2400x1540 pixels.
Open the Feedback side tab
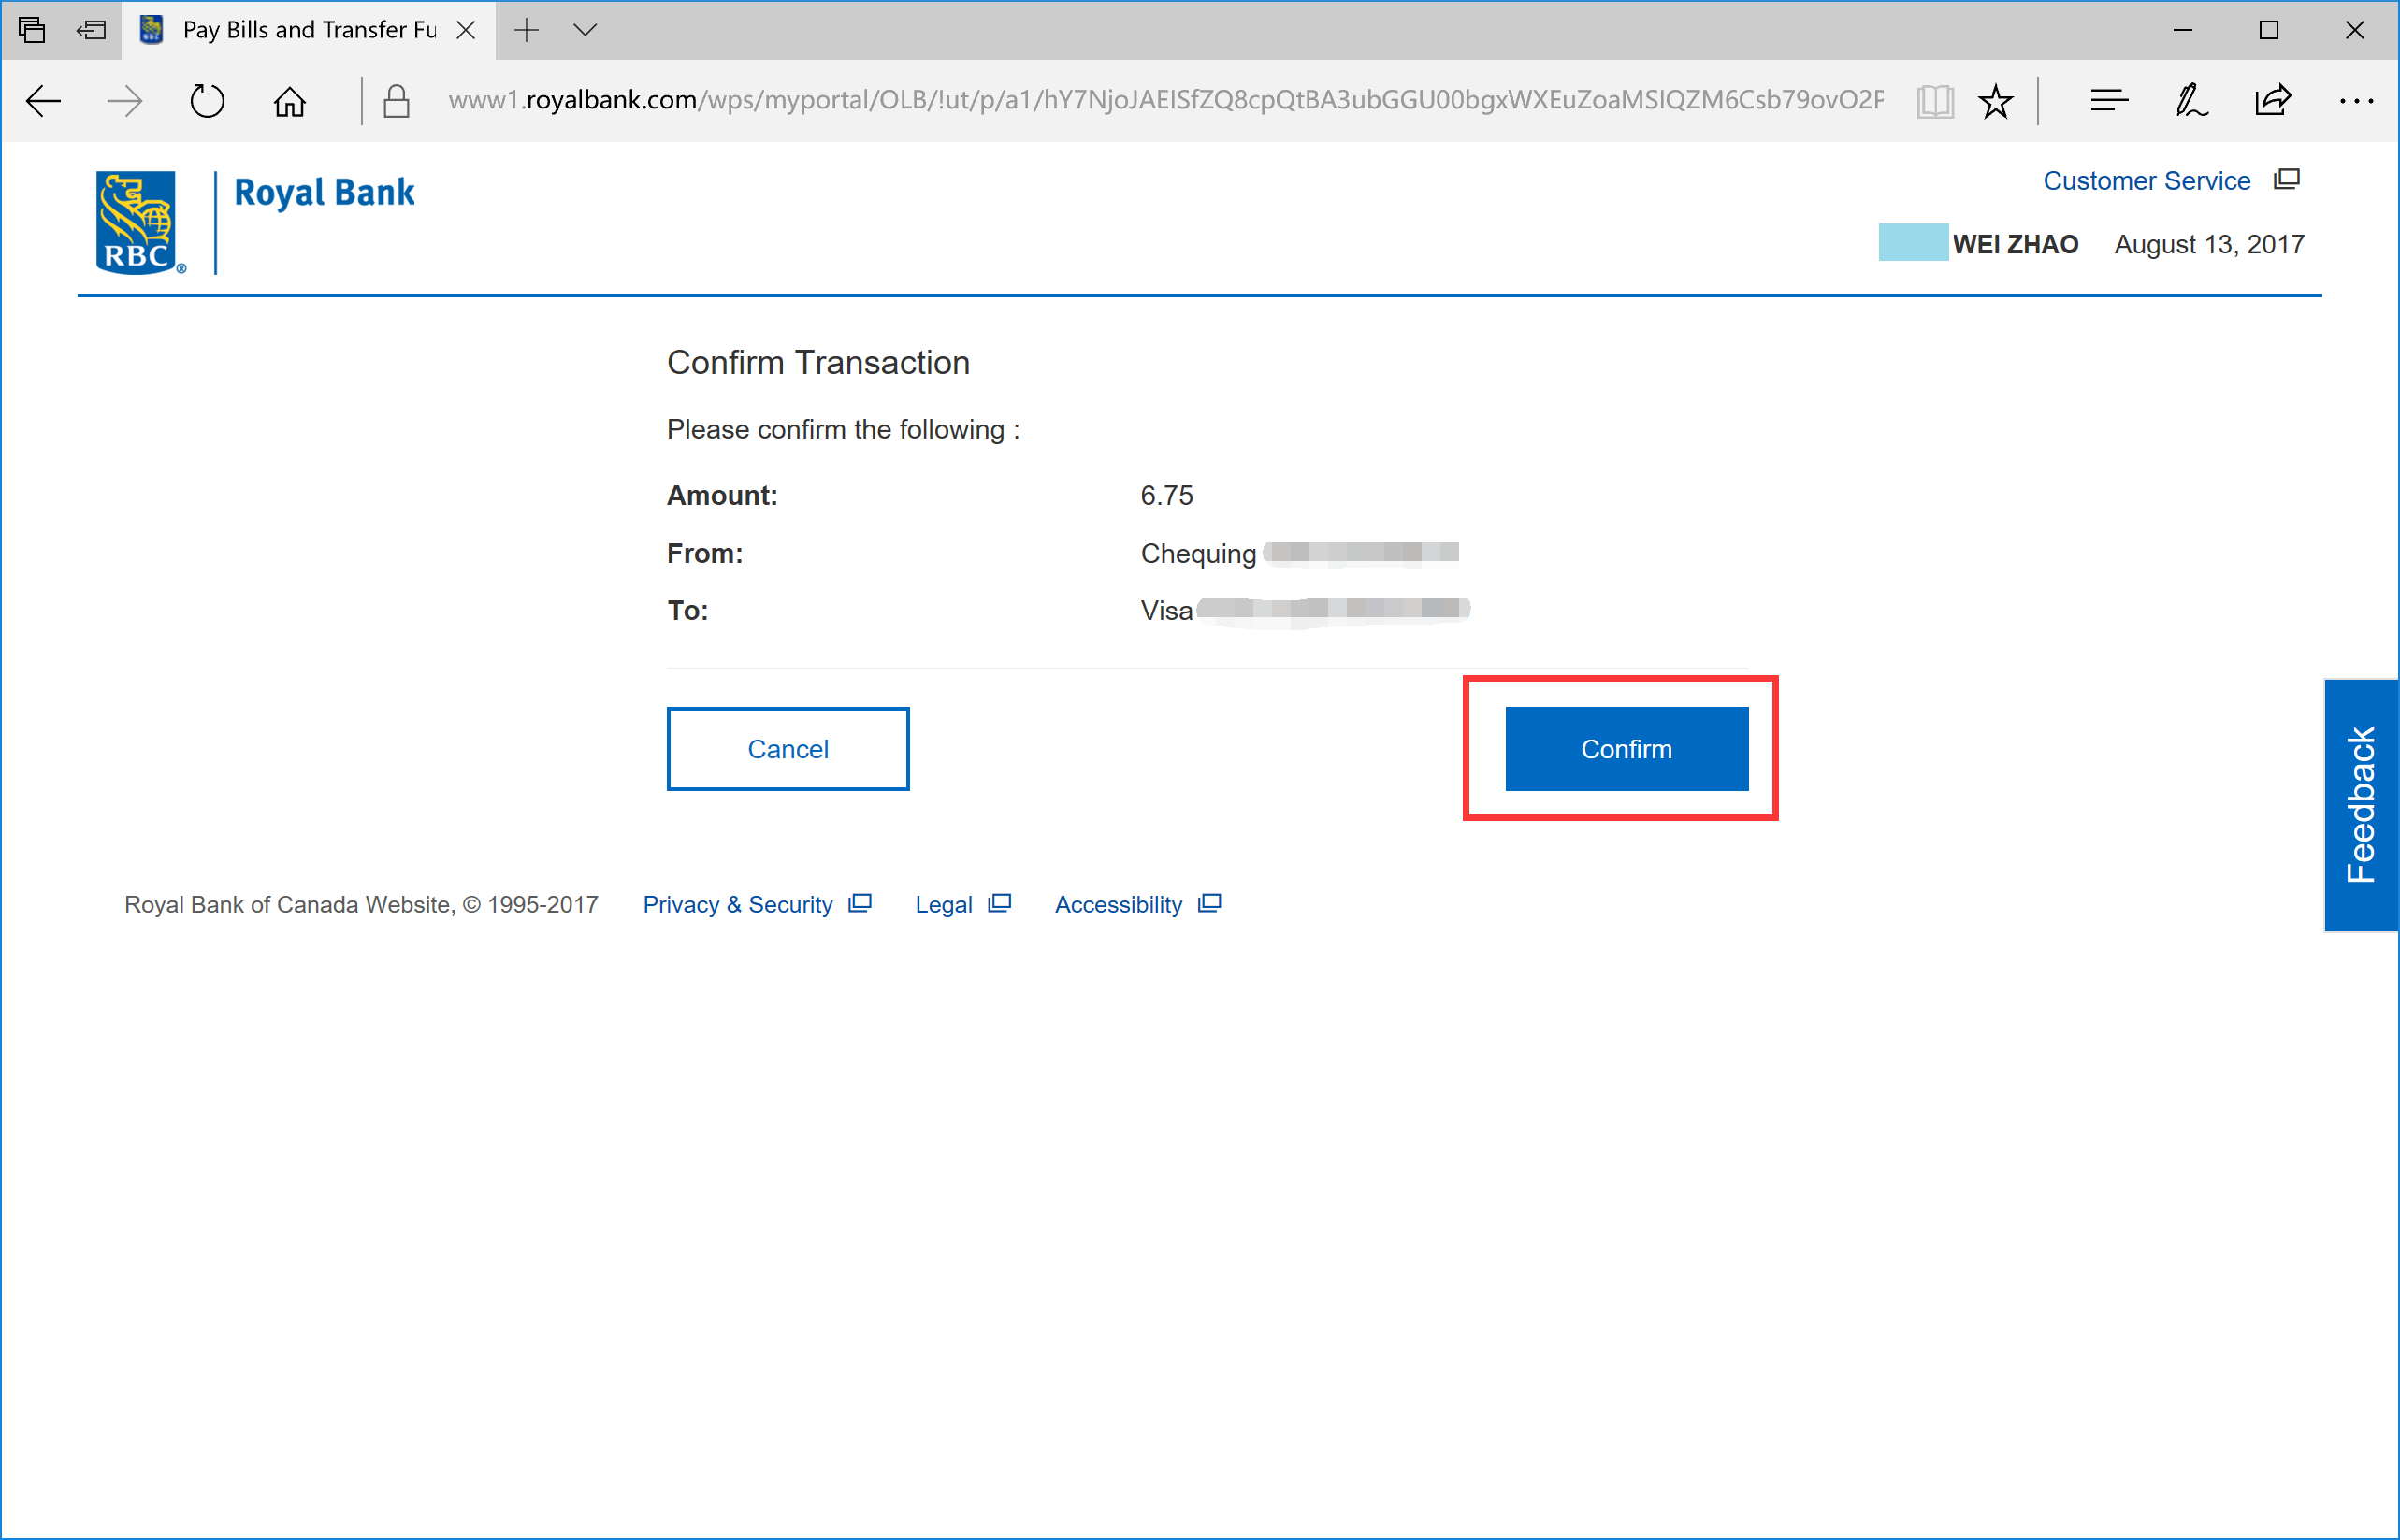point(2361,805)
